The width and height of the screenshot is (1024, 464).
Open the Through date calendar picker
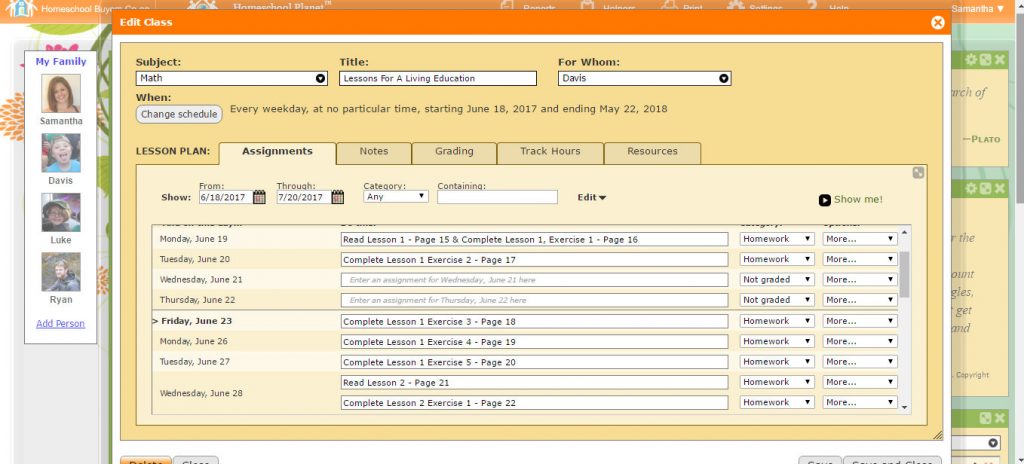click(x=338, y=197)
